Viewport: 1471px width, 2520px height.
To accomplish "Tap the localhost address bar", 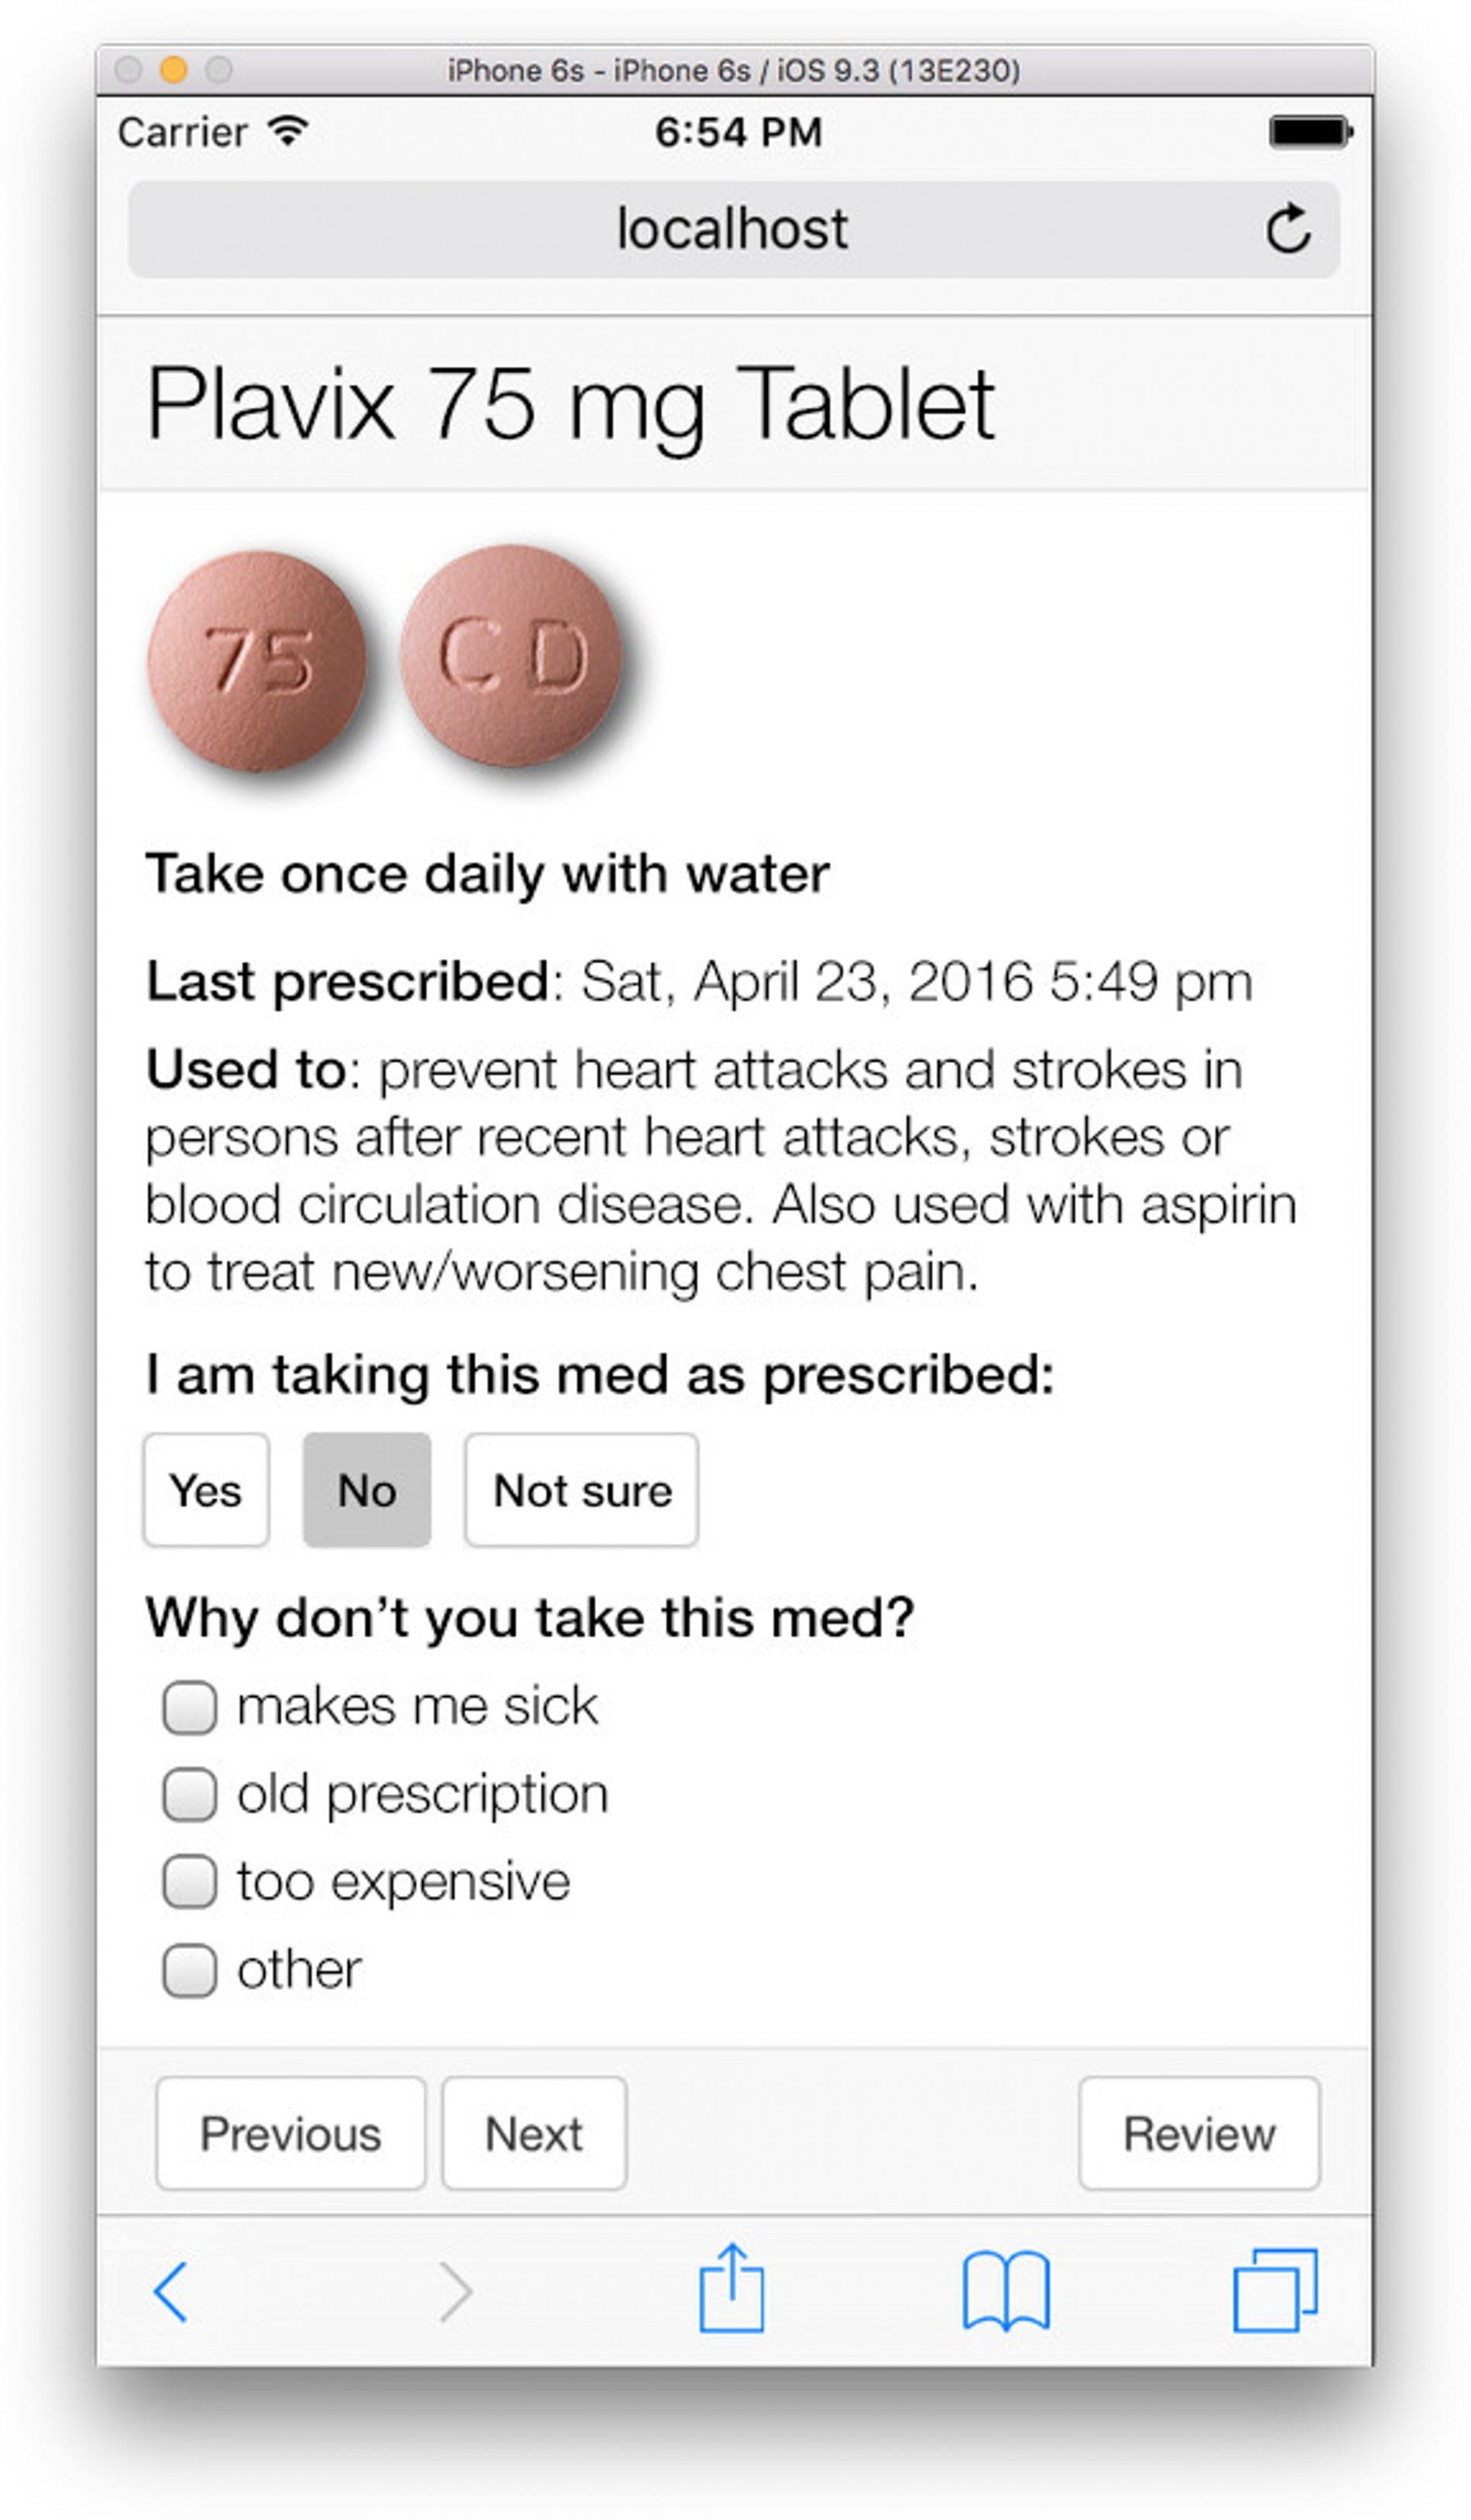I will 732,229.
